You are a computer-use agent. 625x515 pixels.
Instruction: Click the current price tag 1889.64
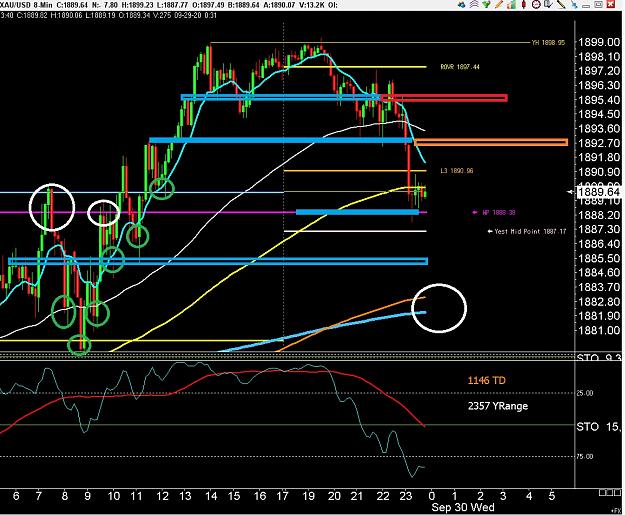pyautogui.click(x=599, y=192)
